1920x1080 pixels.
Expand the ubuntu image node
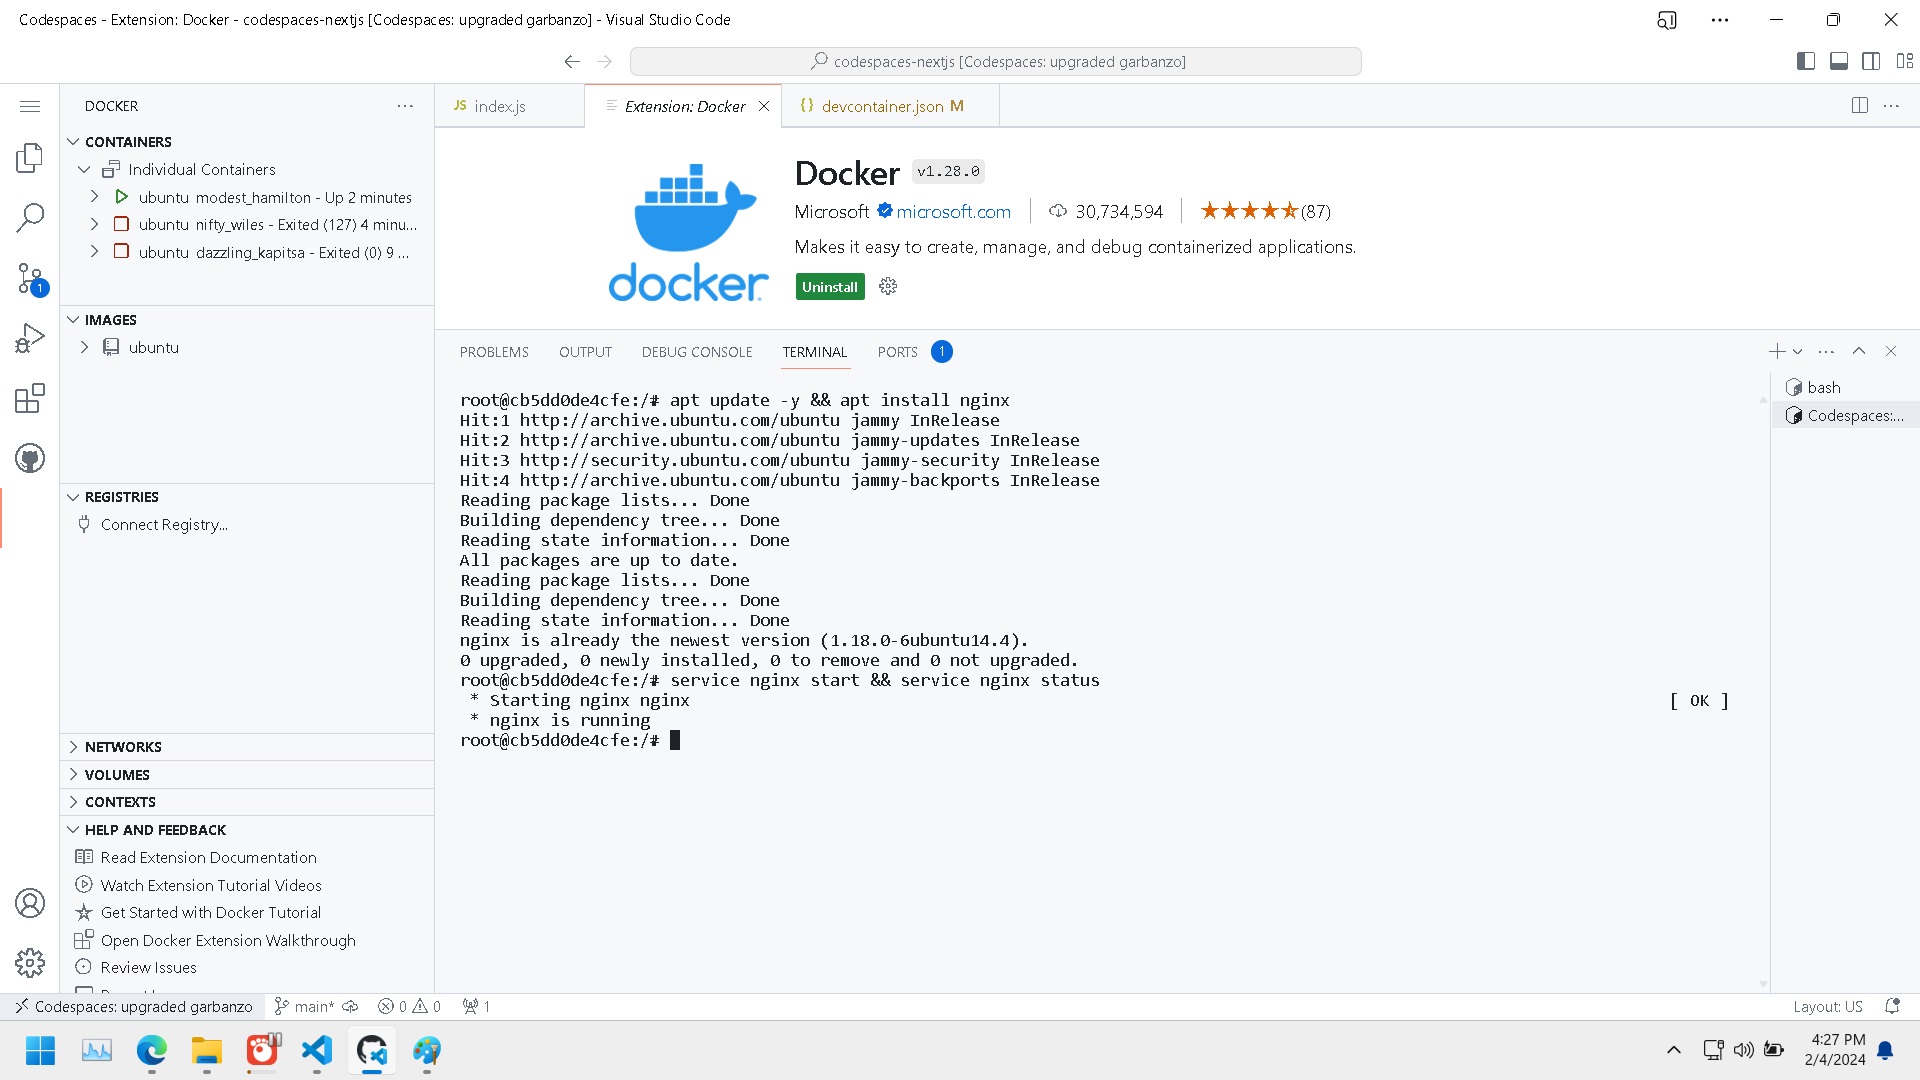(85, 347)
